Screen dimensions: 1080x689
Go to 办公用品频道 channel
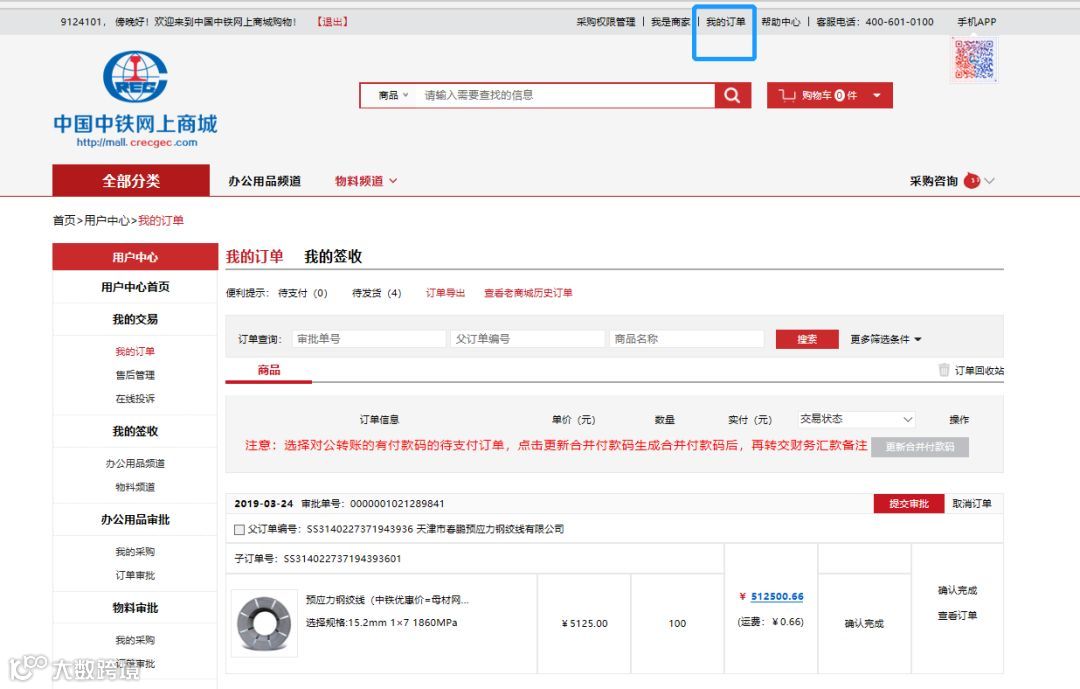[264, 181]
